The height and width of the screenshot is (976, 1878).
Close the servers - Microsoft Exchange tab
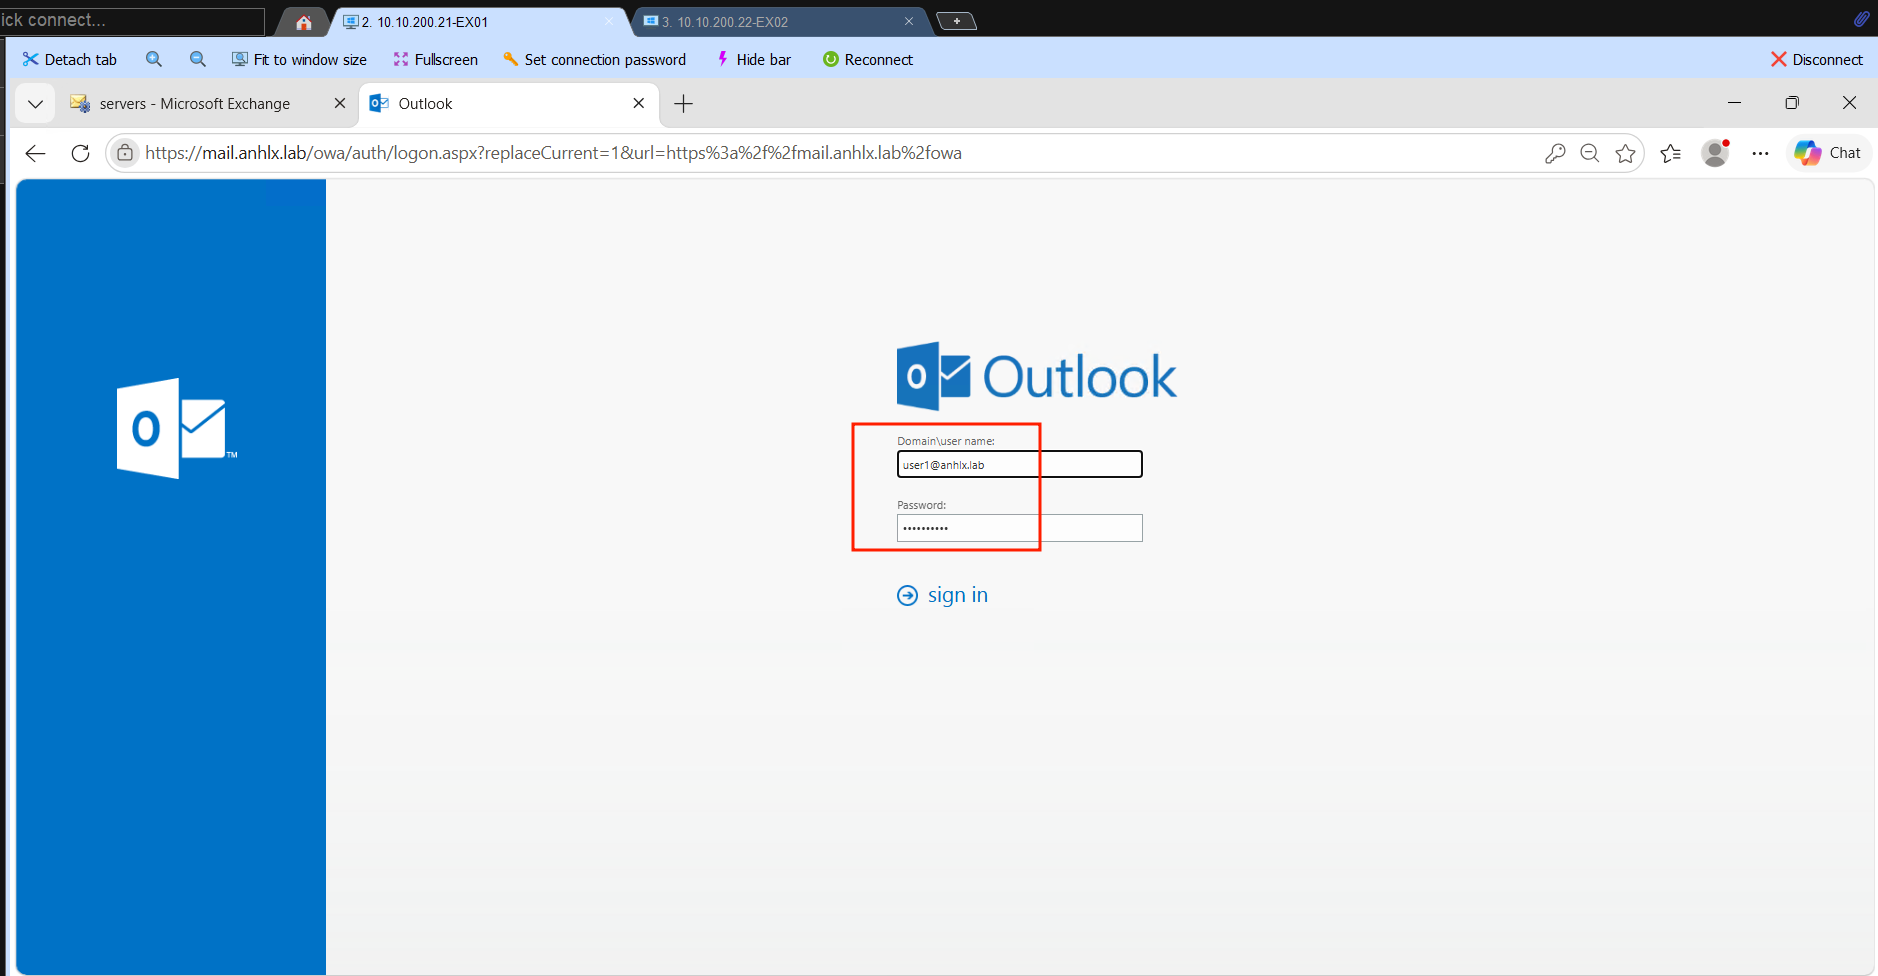340,103
